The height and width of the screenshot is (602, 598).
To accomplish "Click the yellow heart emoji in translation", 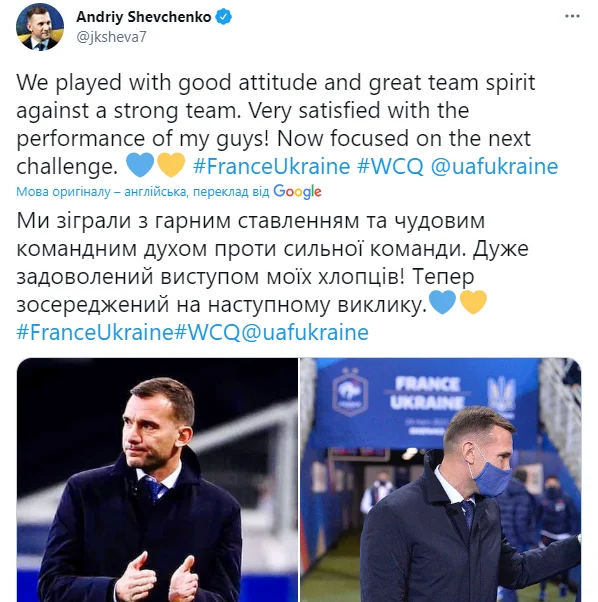I will 473,302.
